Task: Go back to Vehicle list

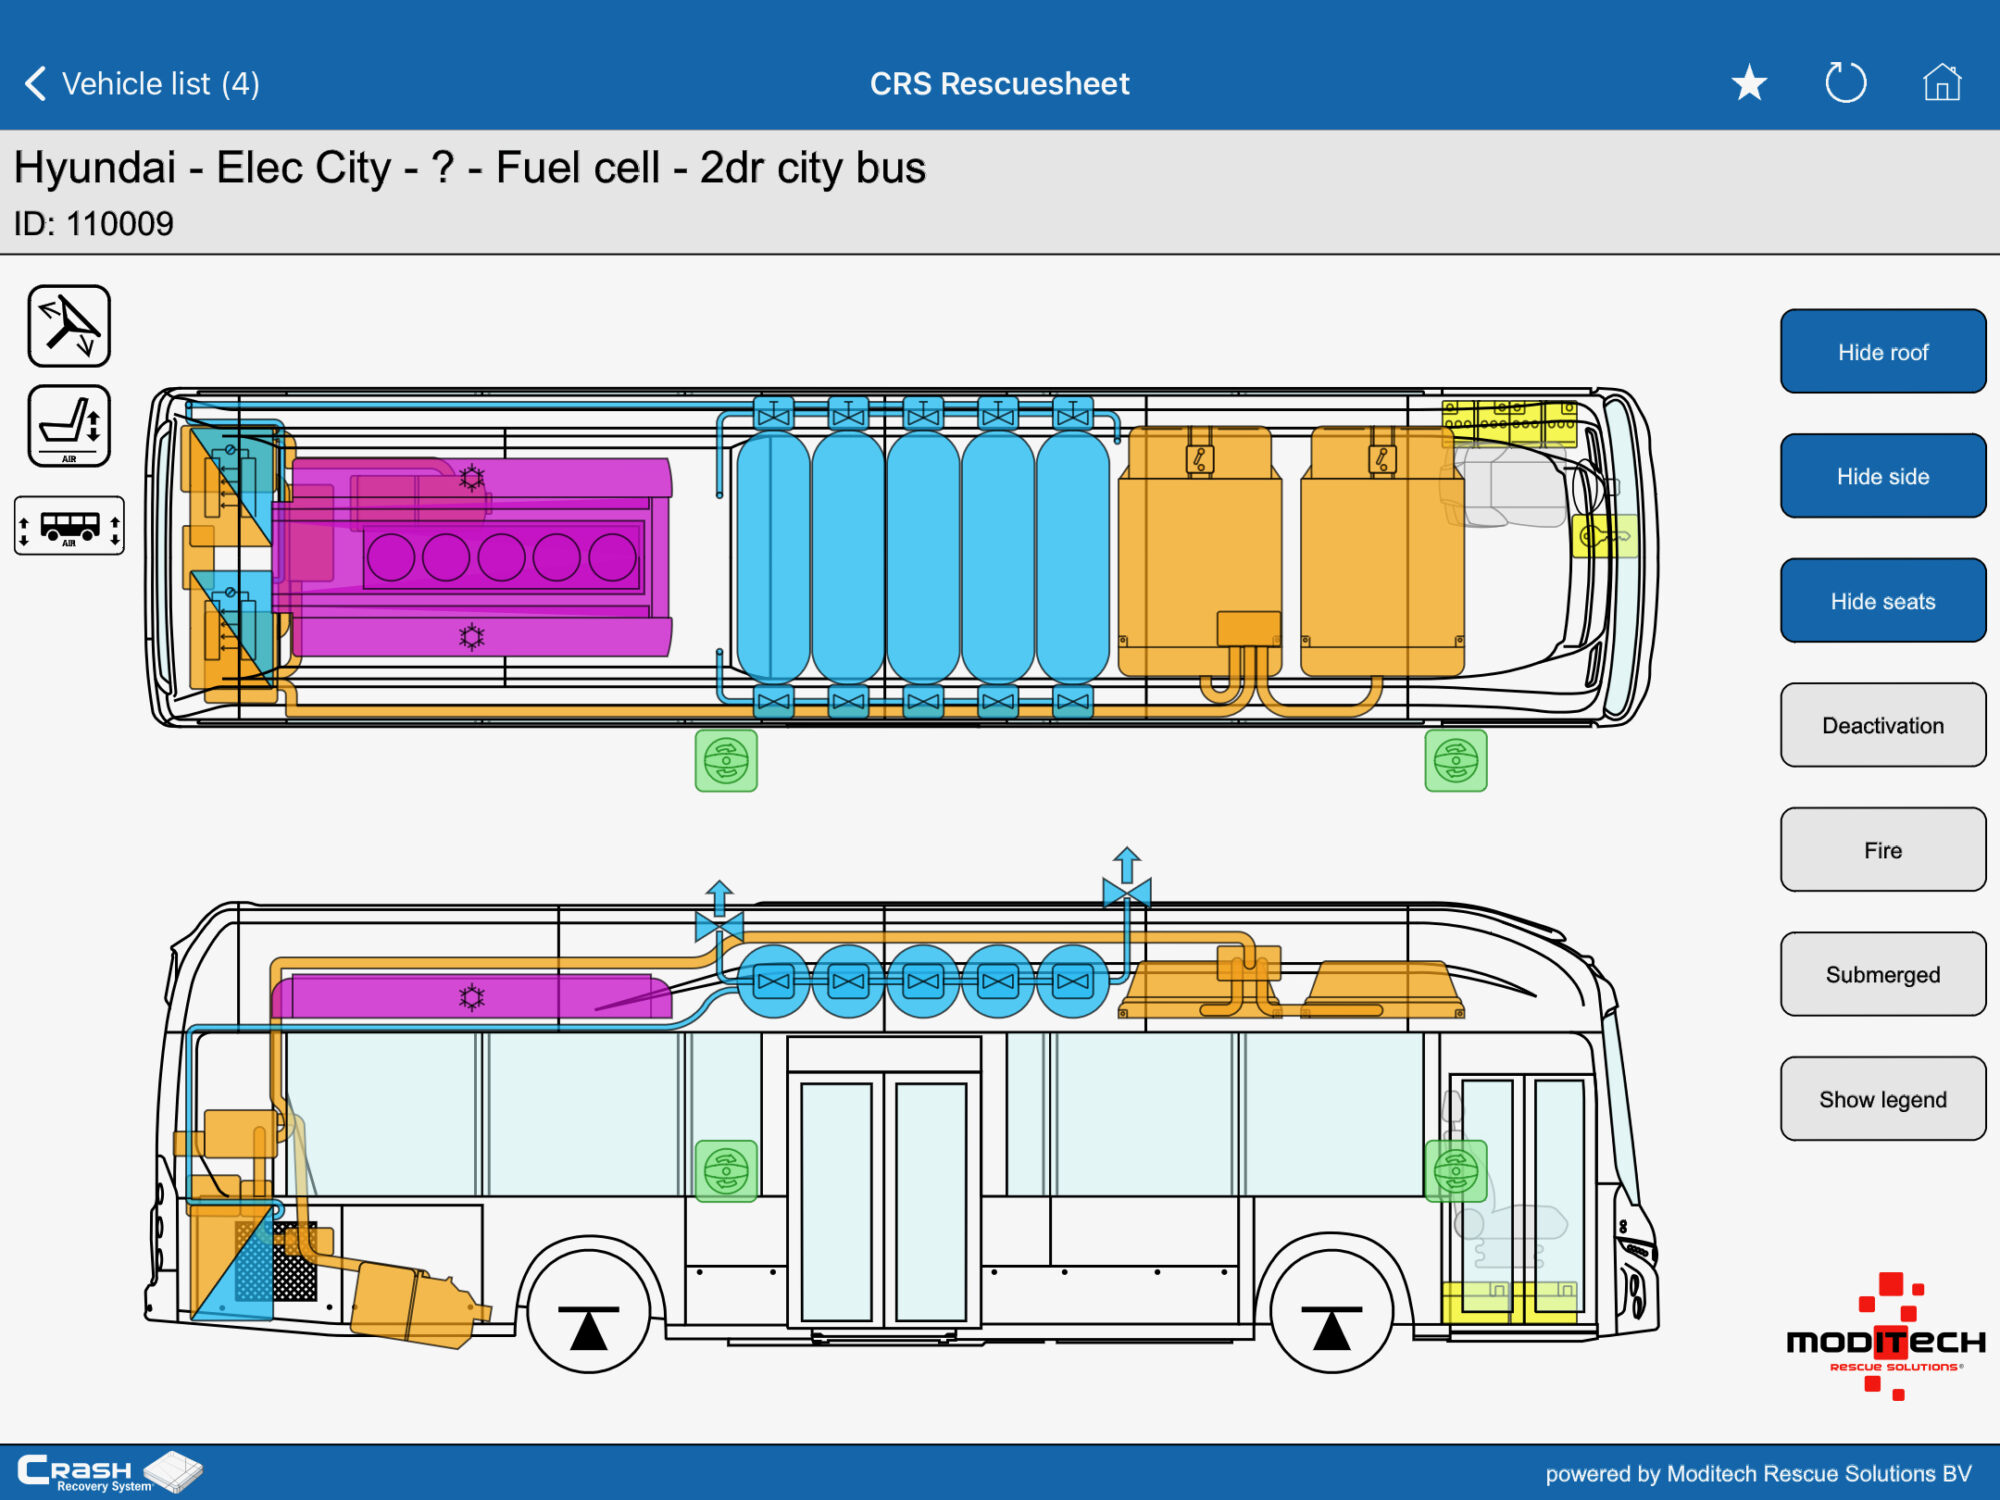Action: point(140,84)
